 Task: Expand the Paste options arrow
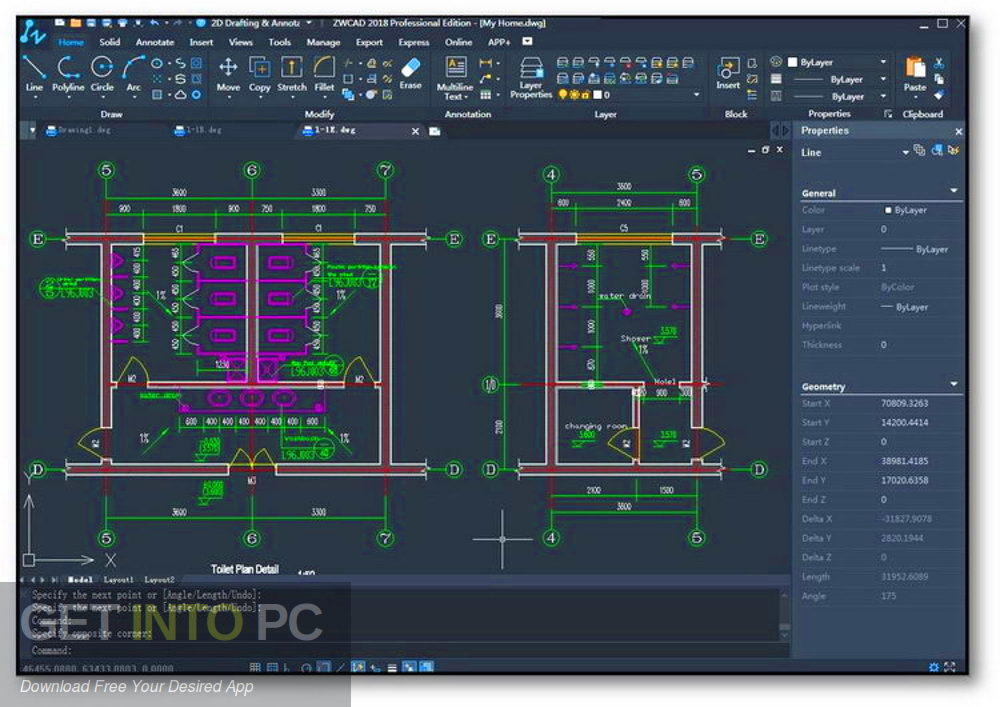[x=915, y=97]
